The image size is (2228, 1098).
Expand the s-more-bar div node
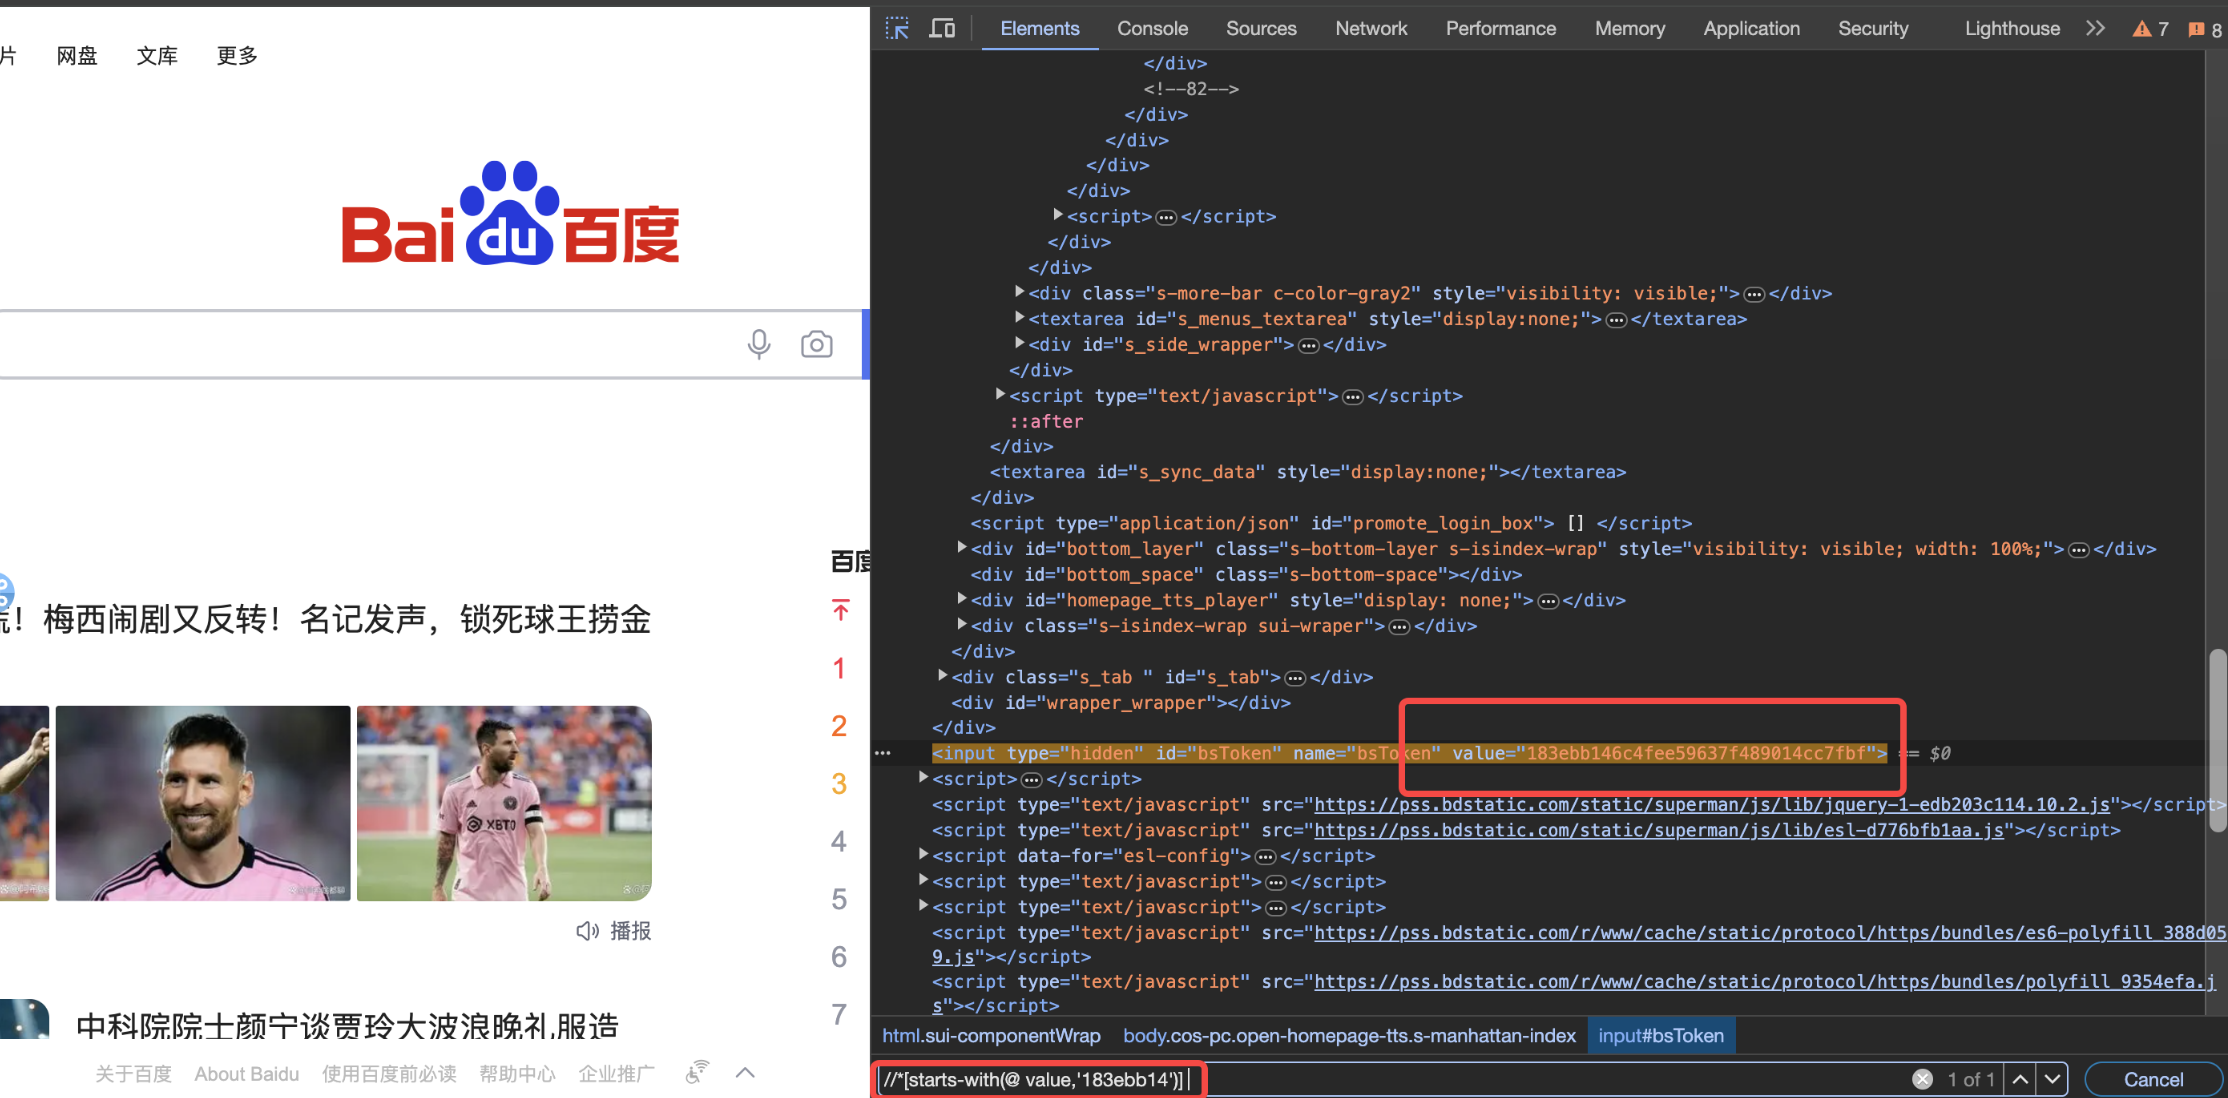point(1019,292)
